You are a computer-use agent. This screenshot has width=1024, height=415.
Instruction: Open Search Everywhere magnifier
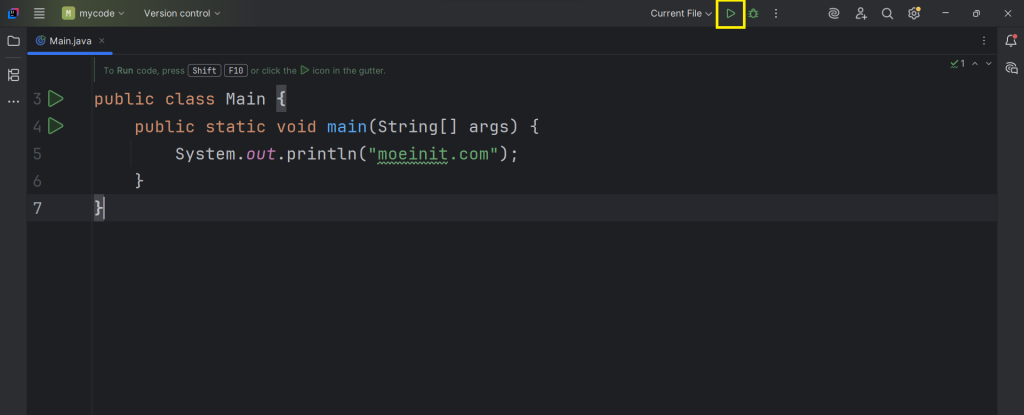point(887,13)
